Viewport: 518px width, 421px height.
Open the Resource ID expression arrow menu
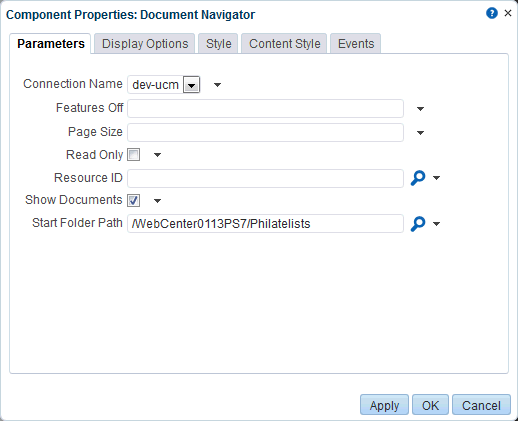pos(436,178)
